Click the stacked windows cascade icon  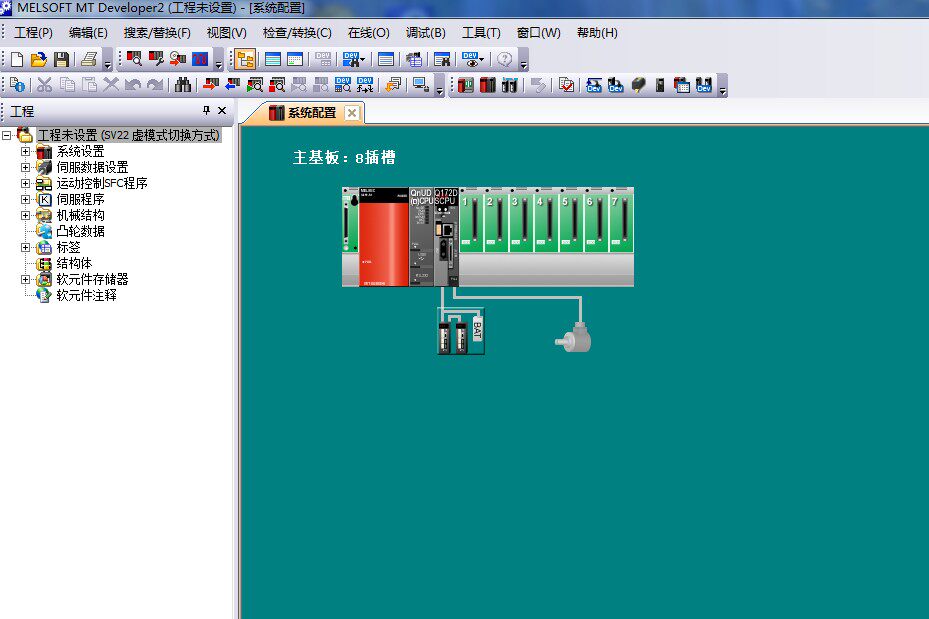tap(393, 85)
